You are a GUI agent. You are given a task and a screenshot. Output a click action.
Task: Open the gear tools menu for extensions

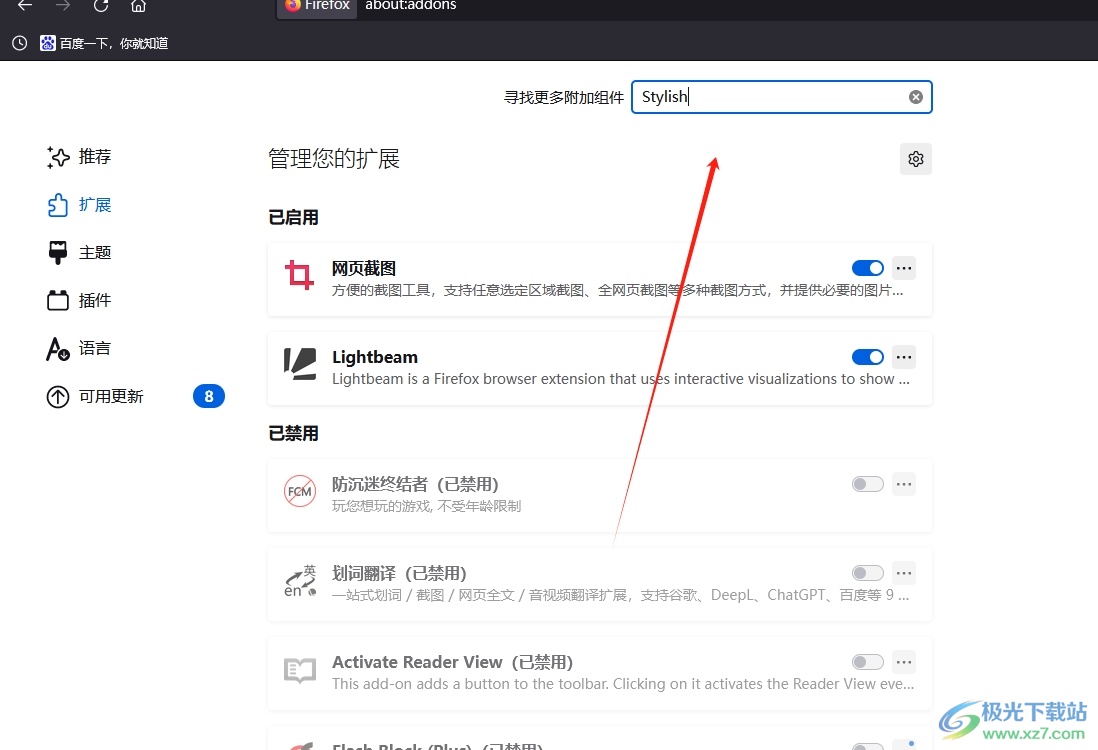[915, 159]
